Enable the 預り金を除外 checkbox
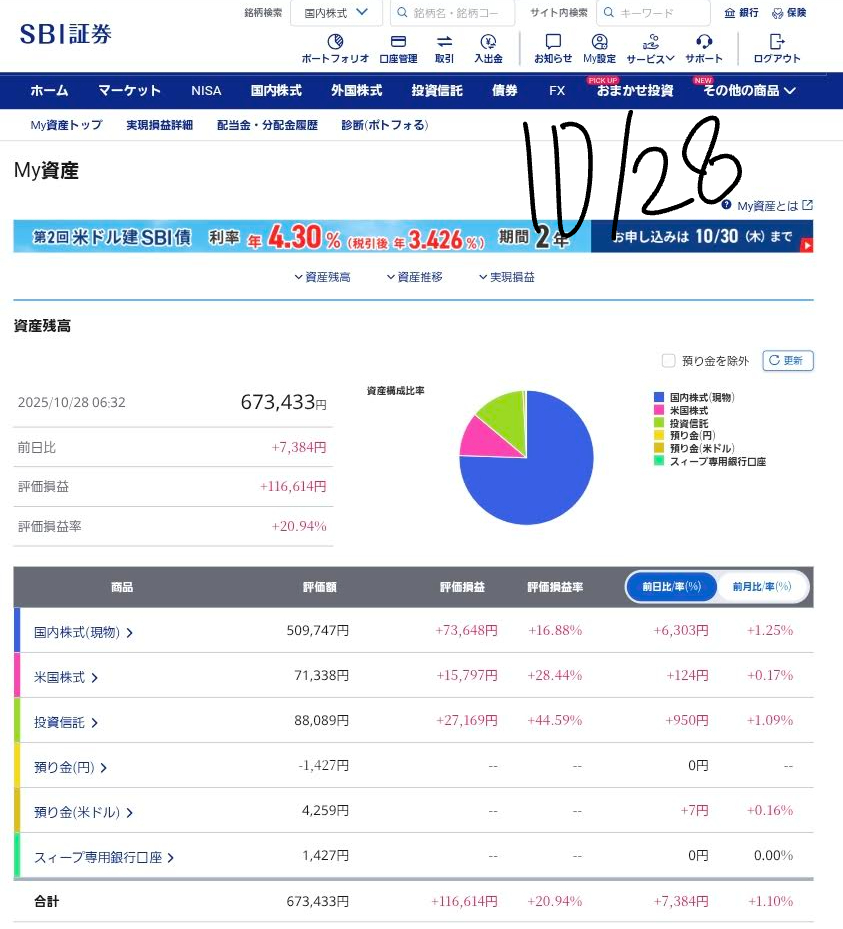 coord(669,361)
